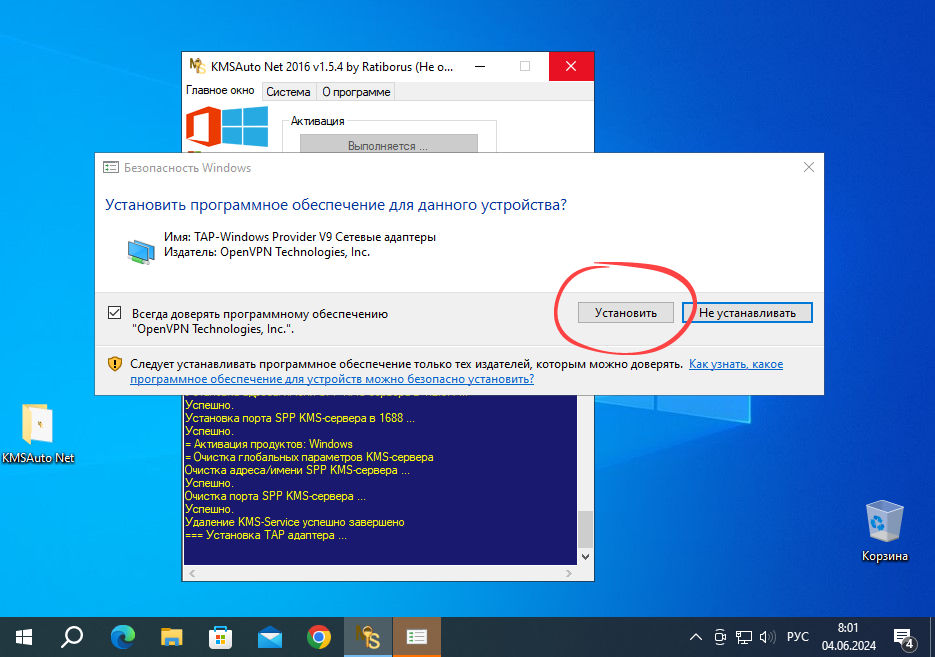Close the KMSAuto Net window
This screenshot has width=935, height=657.
point(571,66)
